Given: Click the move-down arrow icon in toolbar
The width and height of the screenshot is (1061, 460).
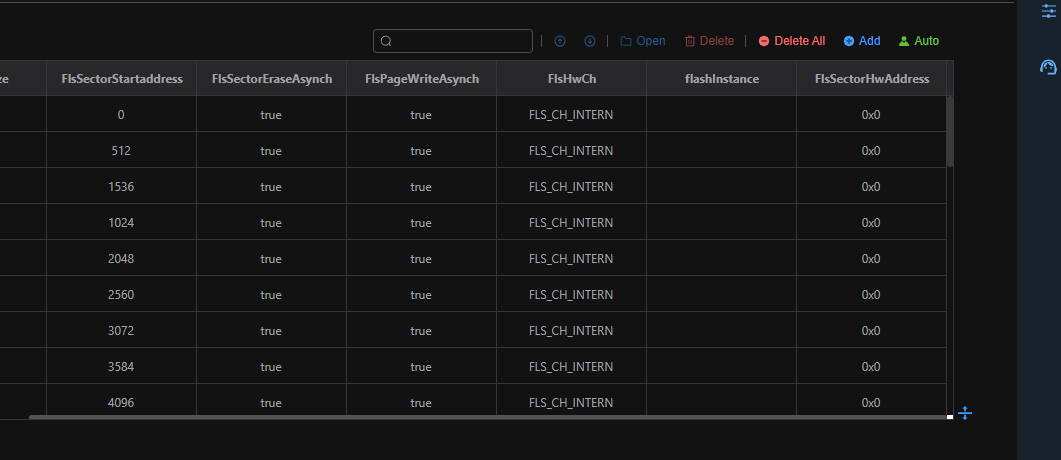Looking at the screenshot, I should pos(590,41).
